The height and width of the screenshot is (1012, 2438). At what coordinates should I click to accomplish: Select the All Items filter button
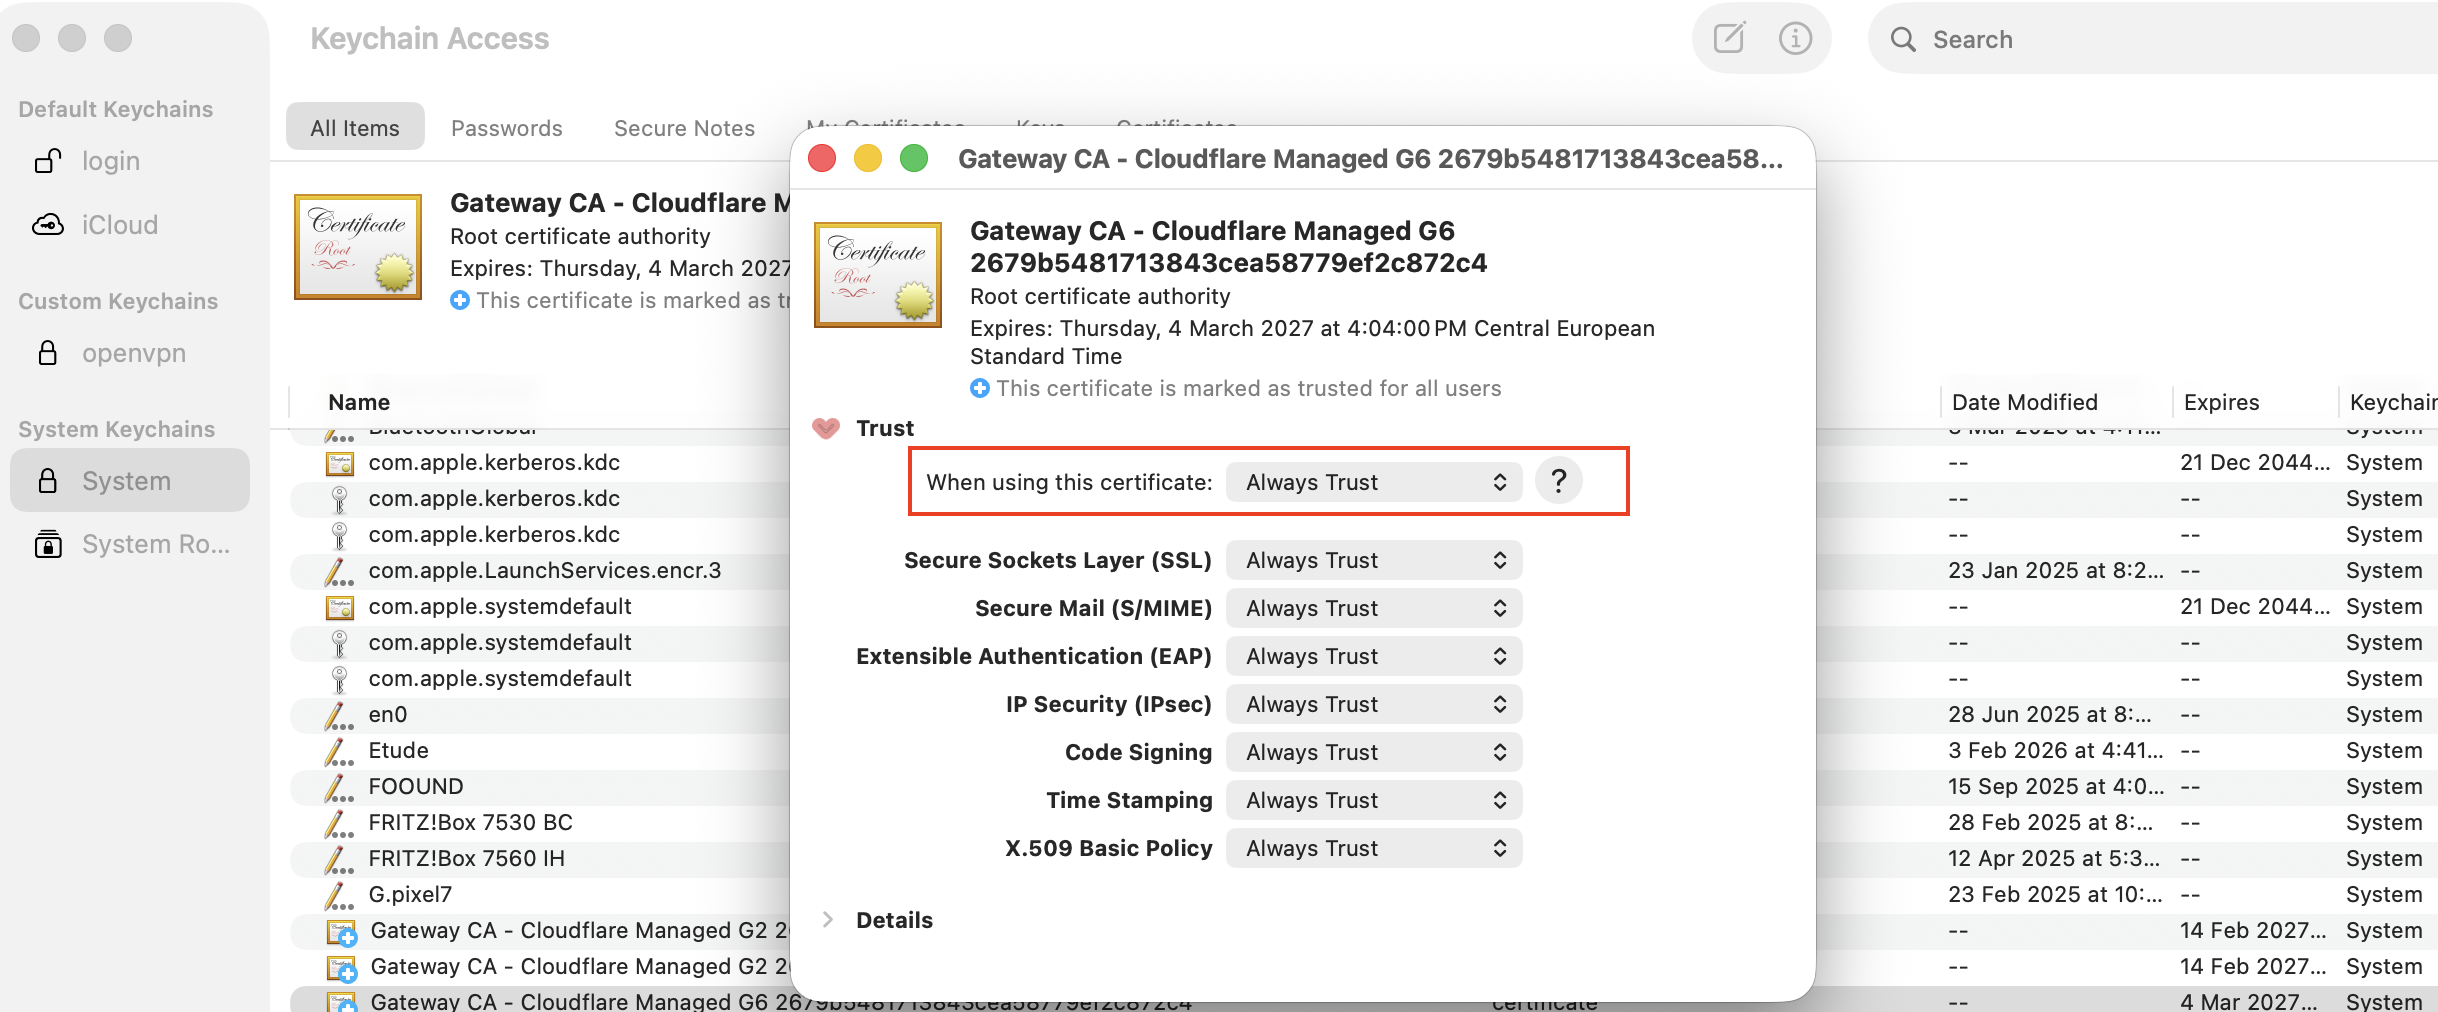(354, 126)
